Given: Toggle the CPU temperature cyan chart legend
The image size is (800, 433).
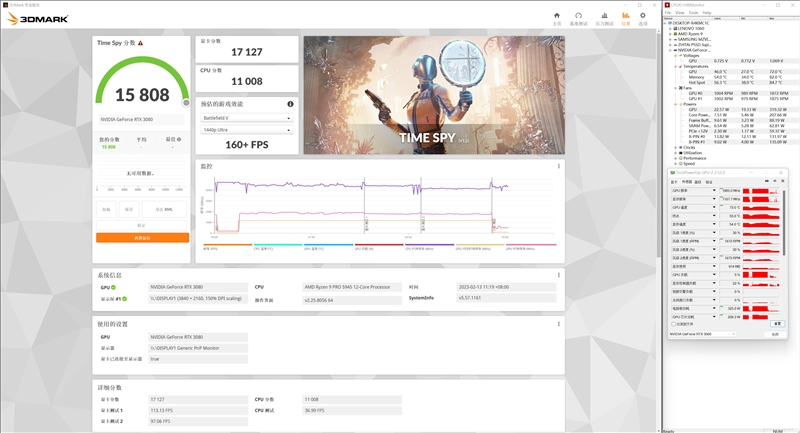Looking at the screenshot, I should point(278,247).
